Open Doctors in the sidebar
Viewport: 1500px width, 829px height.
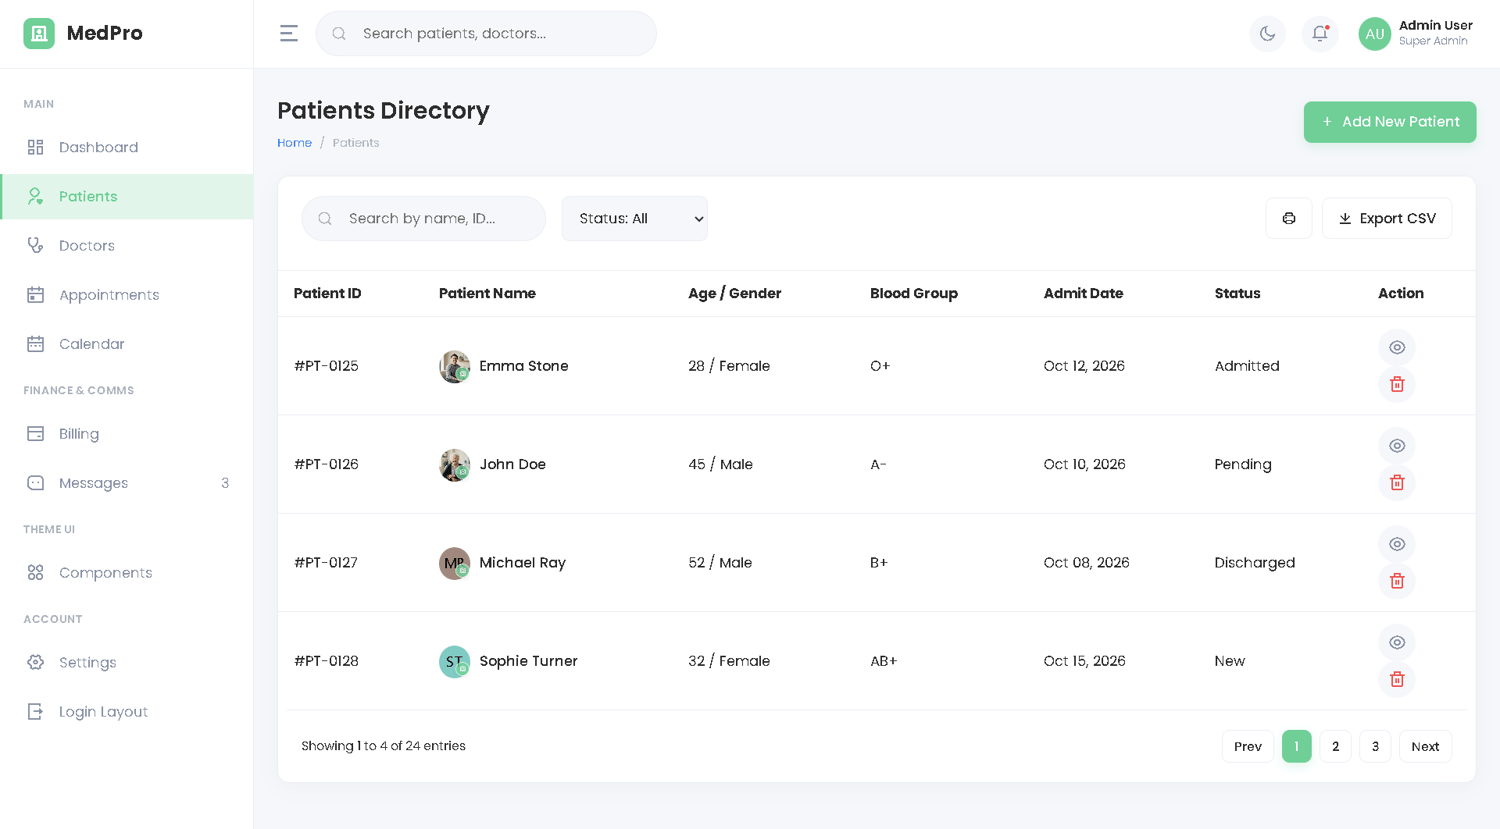tap(87, 246)
